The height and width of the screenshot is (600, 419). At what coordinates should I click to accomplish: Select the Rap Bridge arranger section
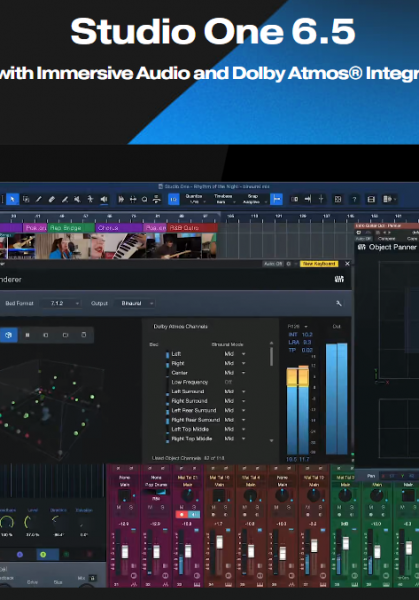(71, 228)
